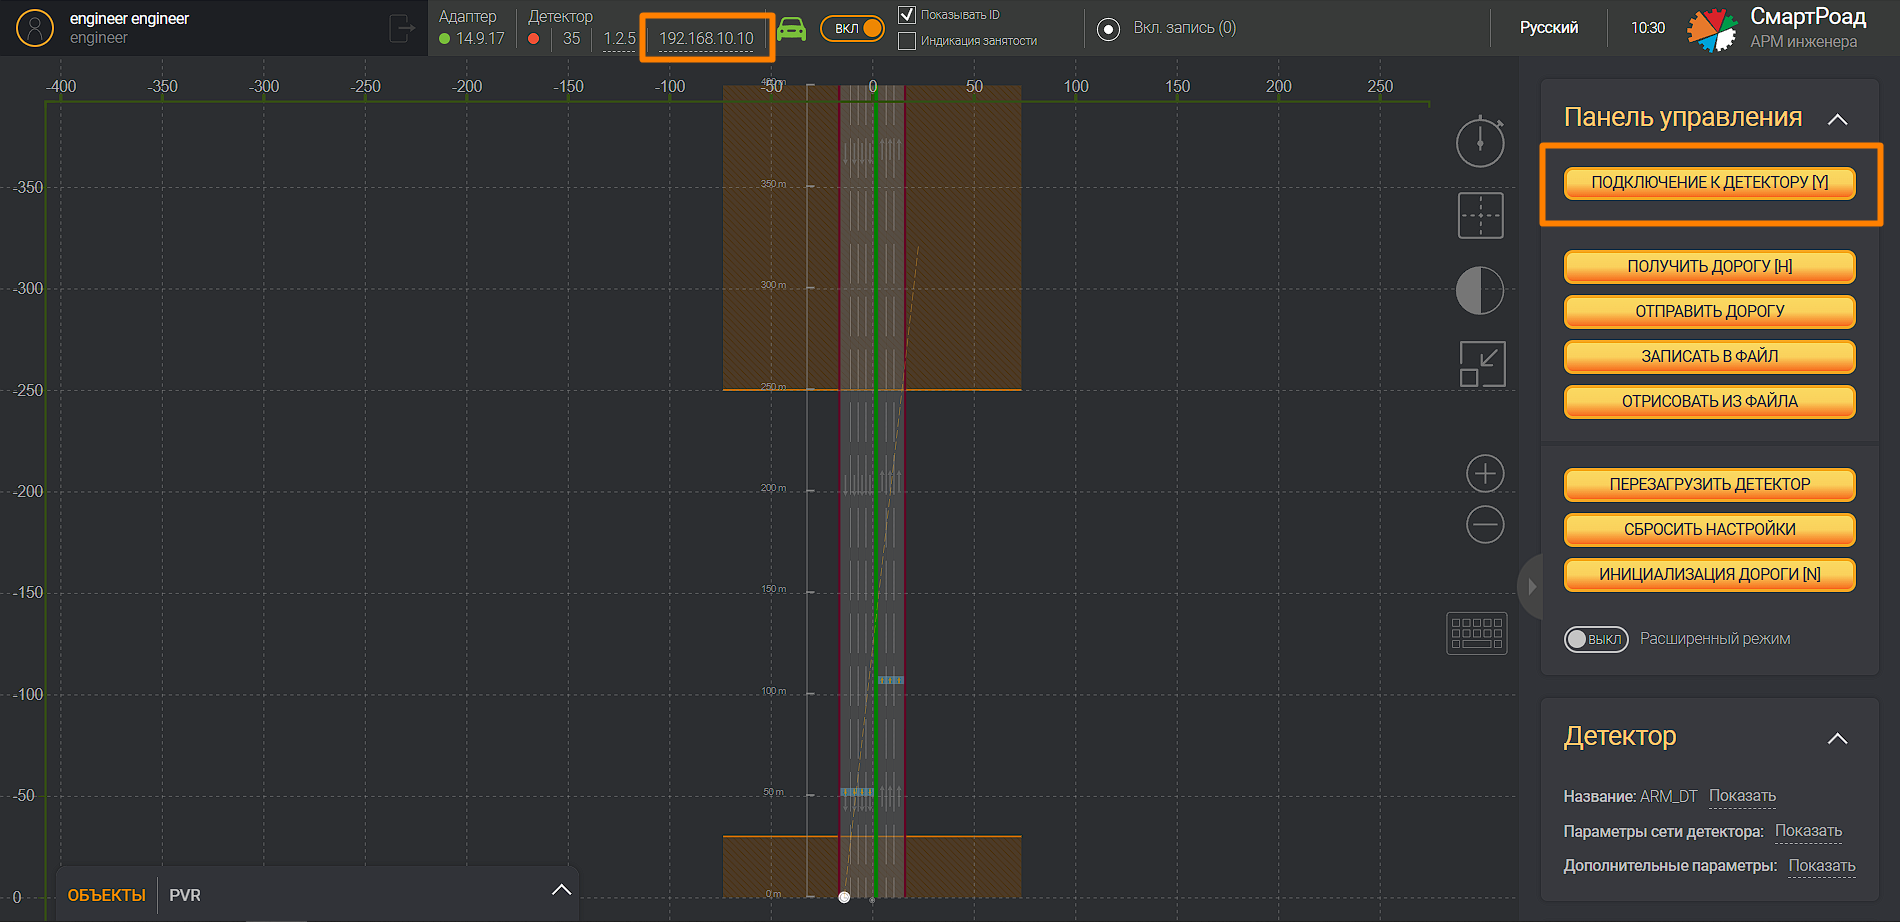Image resolution: width=1900 pixels, height=922 pixels.
Task: Enable Индикация занятости checkbox
Action: coord(907,42)
